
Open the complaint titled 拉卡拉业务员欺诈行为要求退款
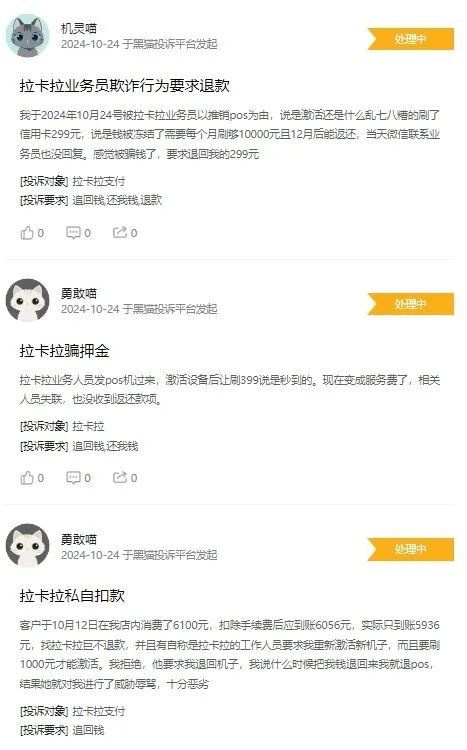coord(124,86)
